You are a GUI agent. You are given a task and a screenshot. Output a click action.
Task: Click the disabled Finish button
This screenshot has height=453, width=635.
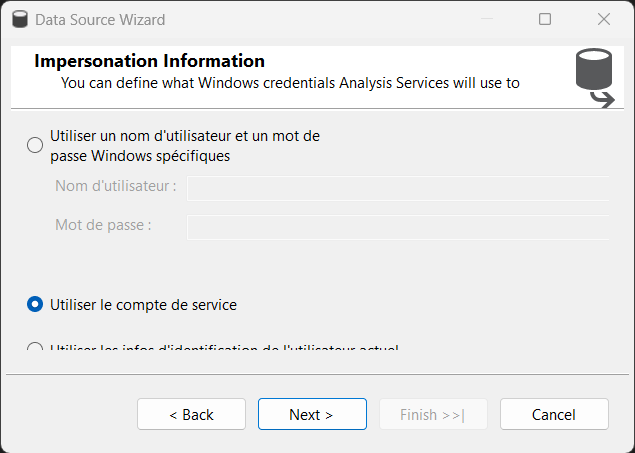coord(433,414)
